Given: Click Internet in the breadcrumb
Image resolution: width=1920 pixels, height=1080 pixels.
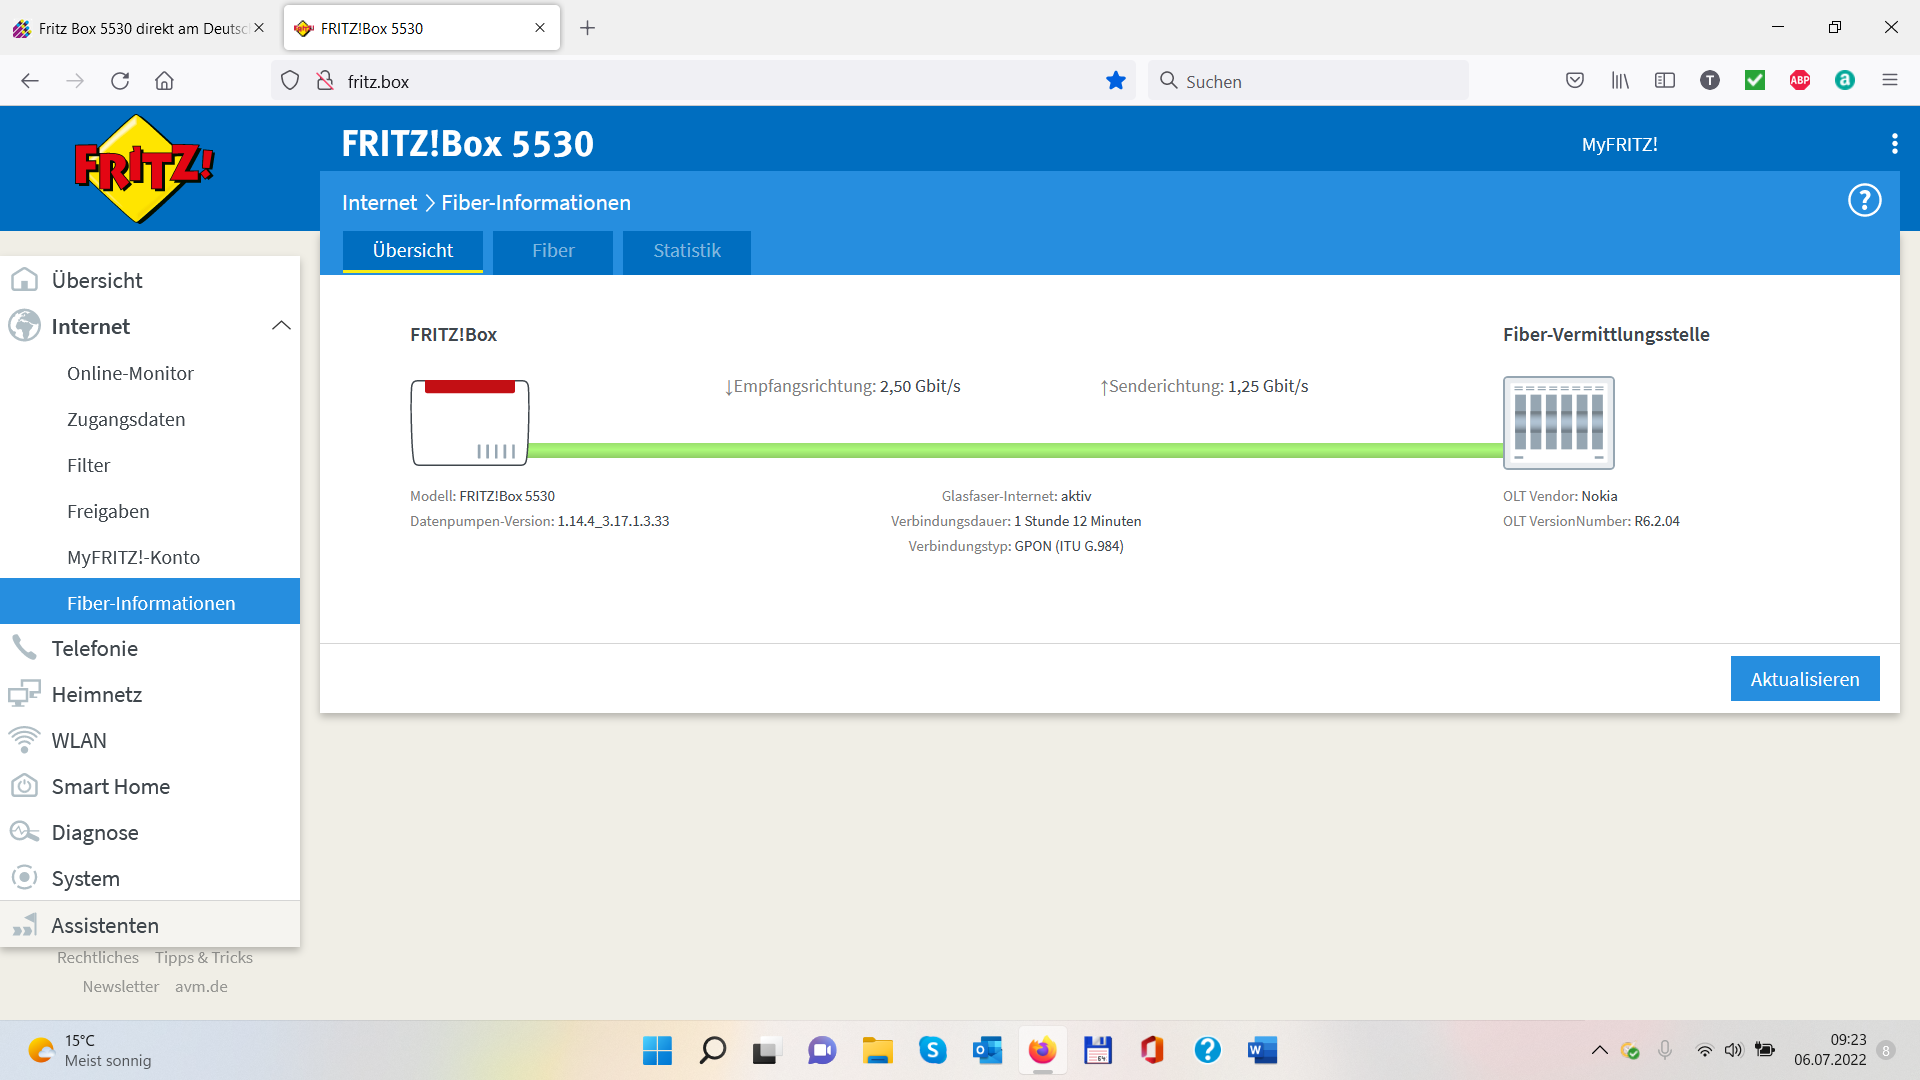Looking at the screenshot, I should coord(379,203).
